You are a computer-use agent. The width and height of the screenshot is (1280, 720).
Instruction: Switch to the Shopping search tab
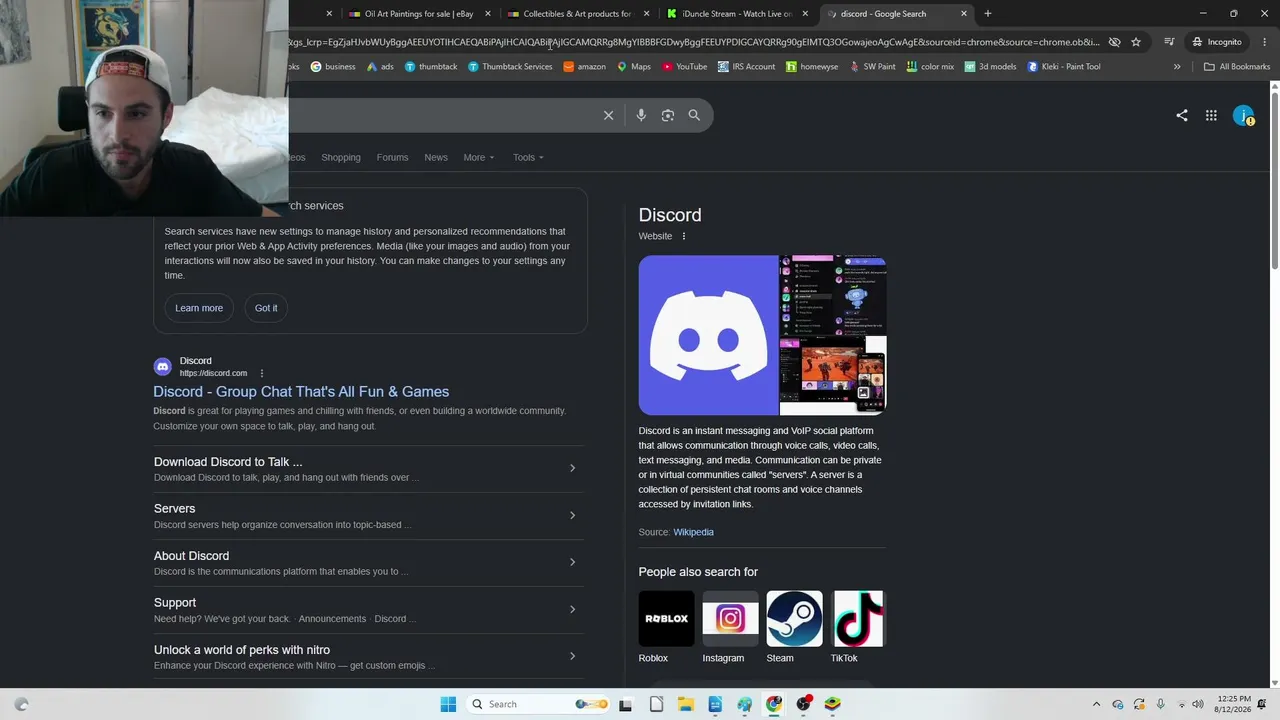pos(341,157)
